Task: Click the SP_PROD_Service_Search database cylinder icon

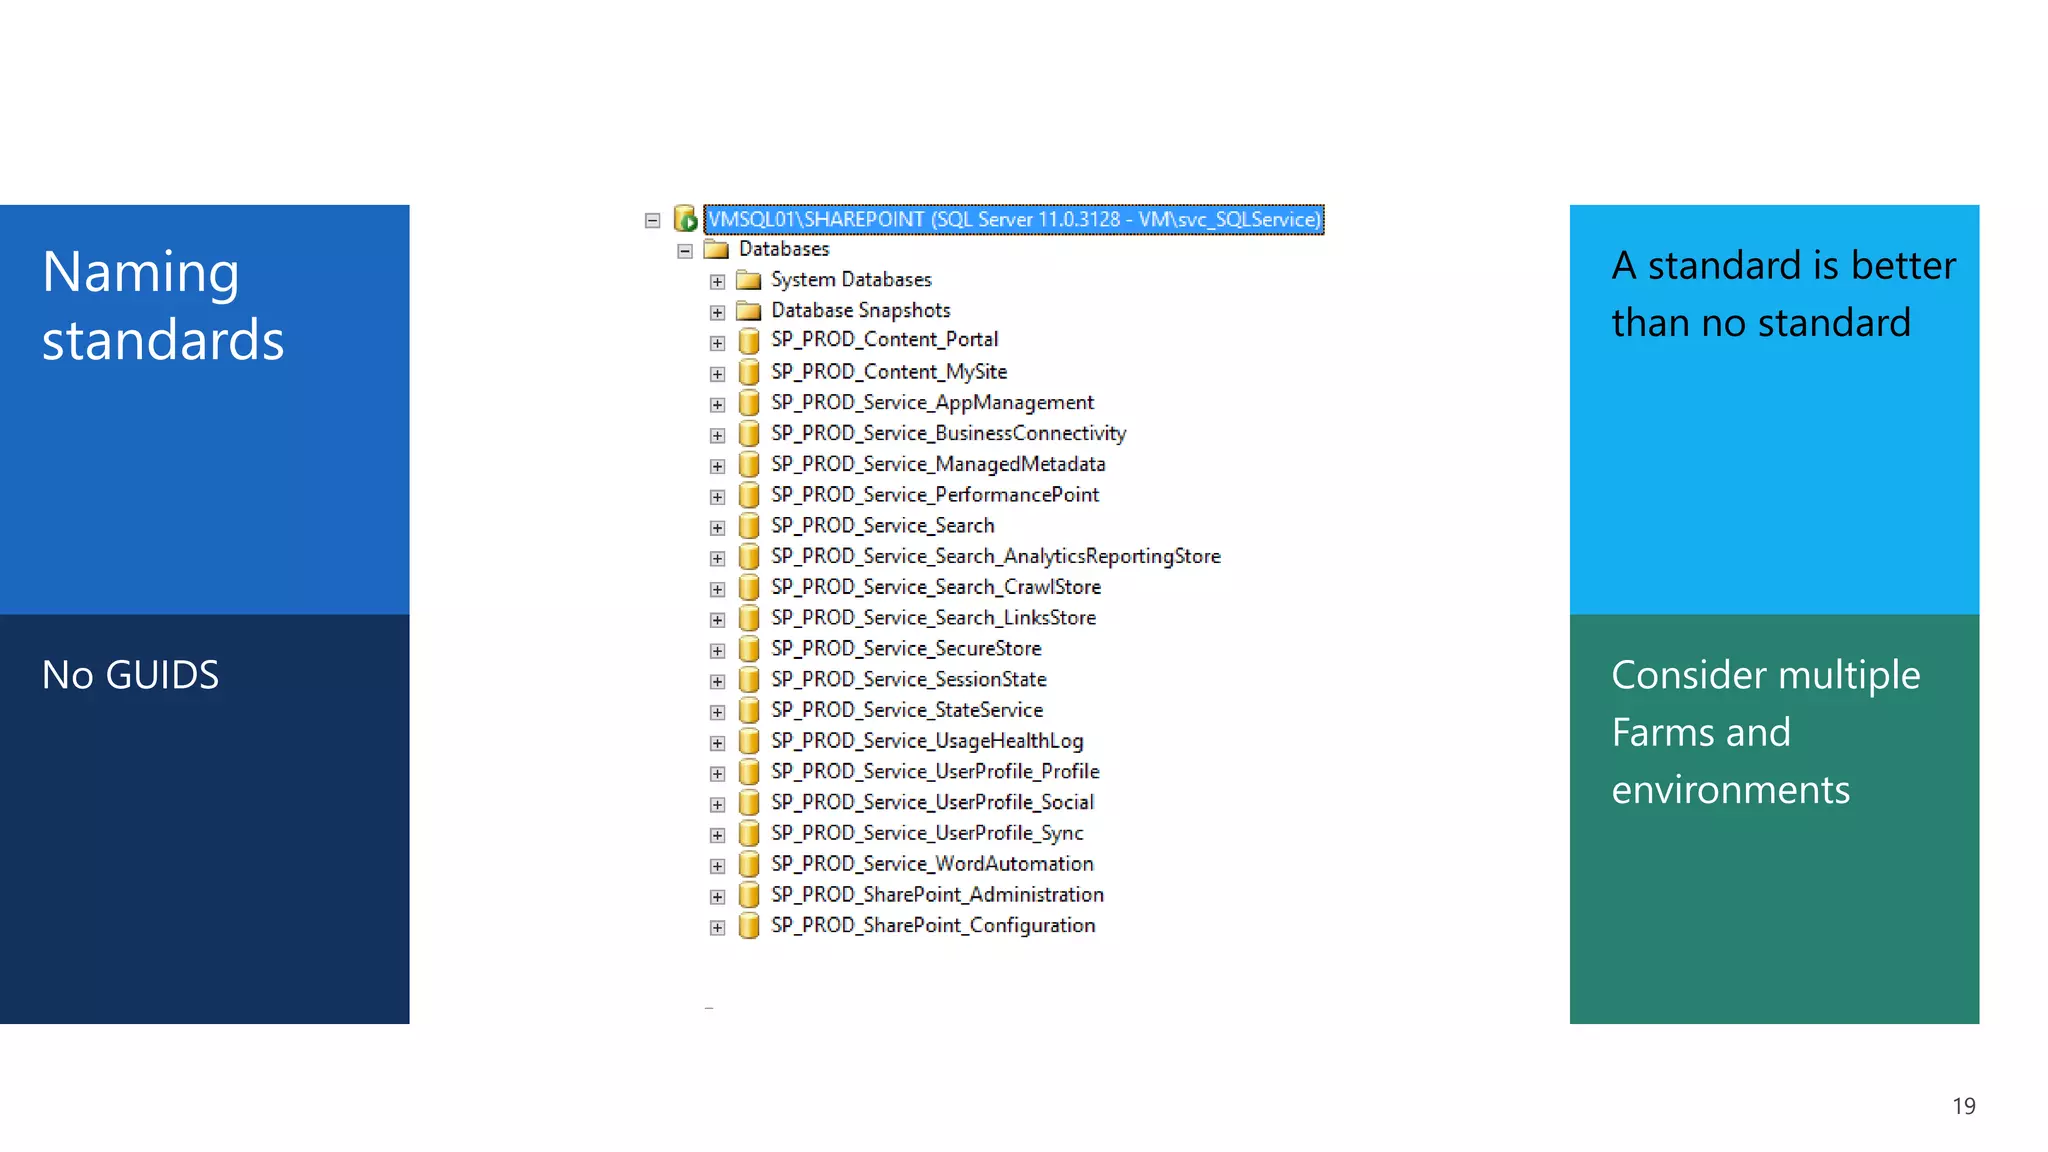Action: [748, 526]
